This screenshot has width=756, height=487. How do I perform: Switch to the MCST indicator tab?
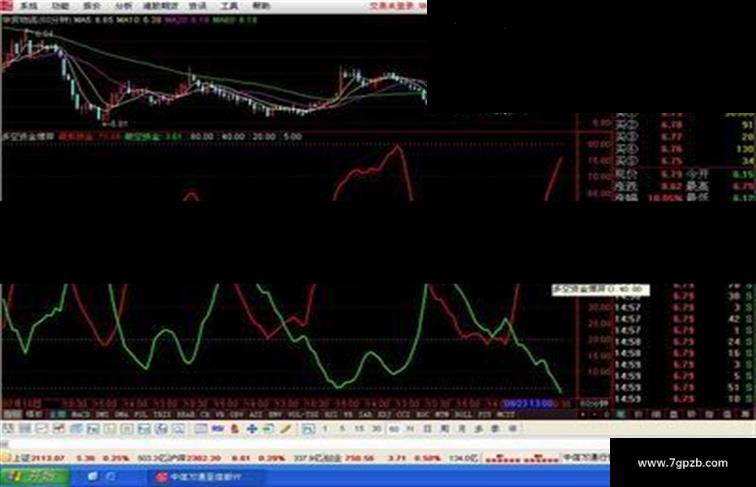click(506, 414)
